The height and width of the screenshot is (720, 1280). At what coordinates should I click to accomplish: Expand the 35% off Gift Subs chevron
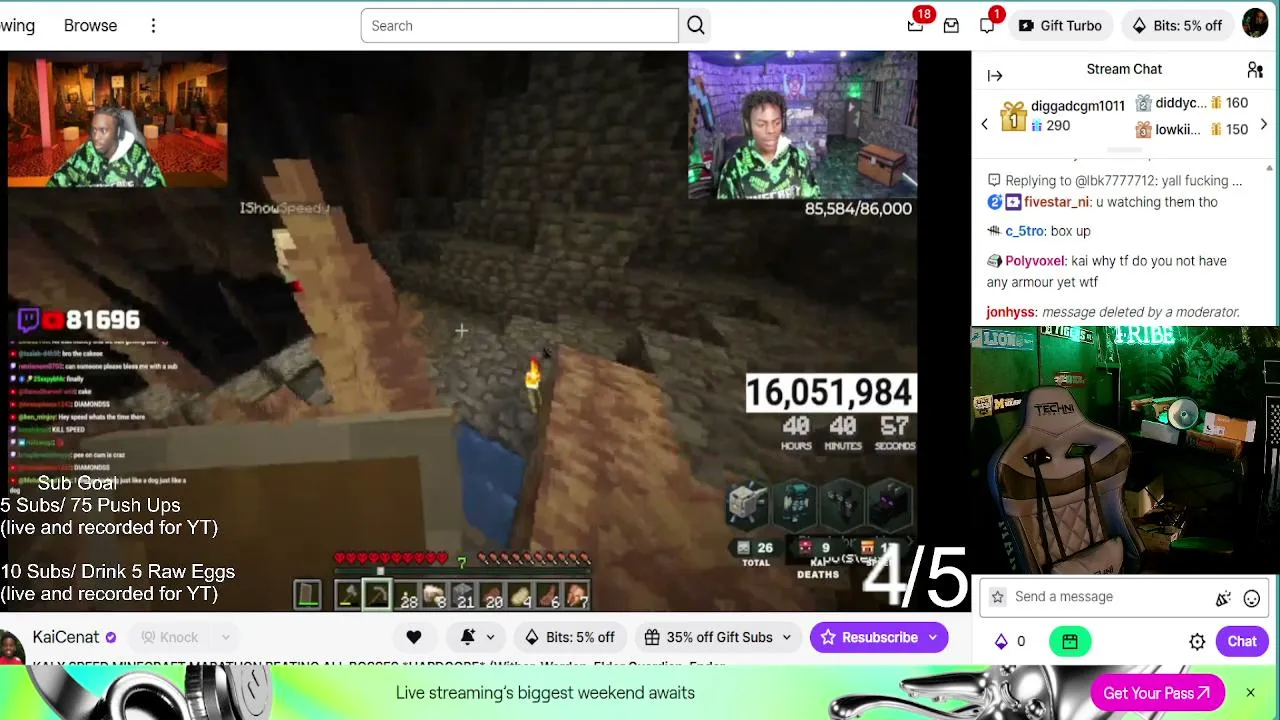tap(787, 637)
